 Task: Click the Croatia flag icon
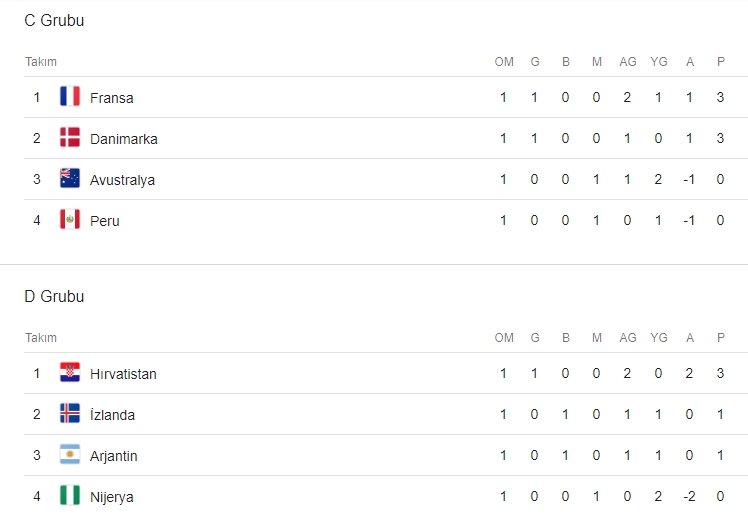pos(70,373)
